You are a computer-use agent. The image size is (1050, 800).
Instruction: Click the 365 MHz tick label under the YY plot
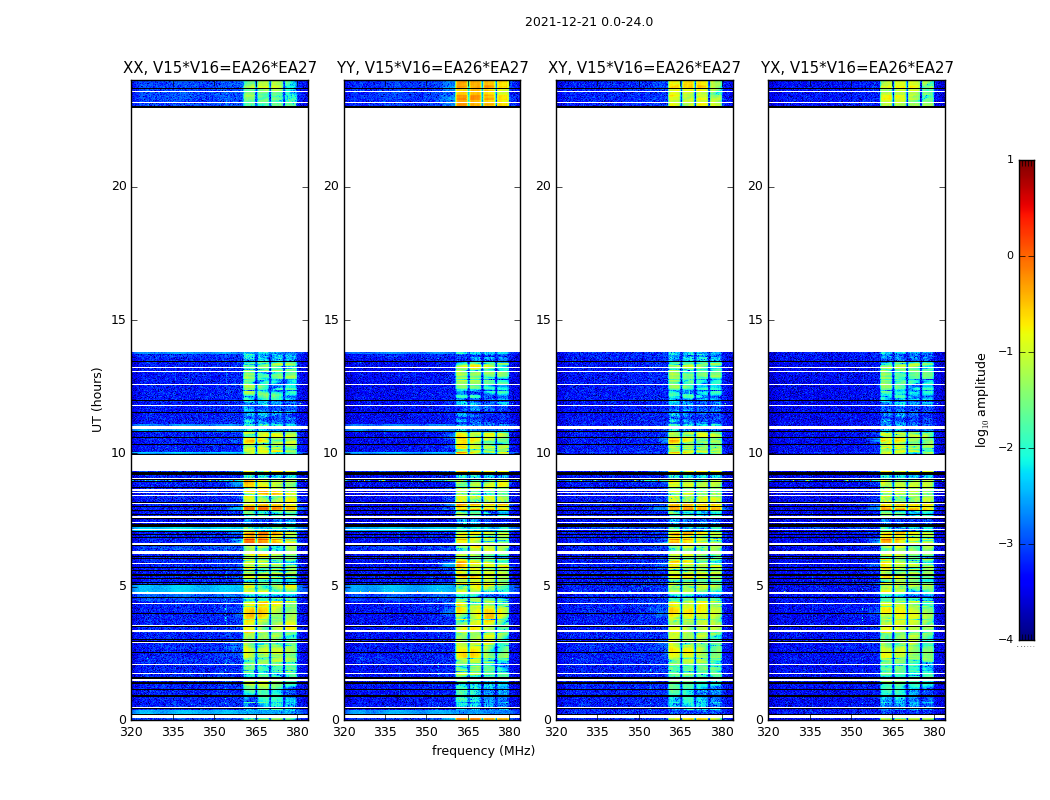[x=468, y=732]
